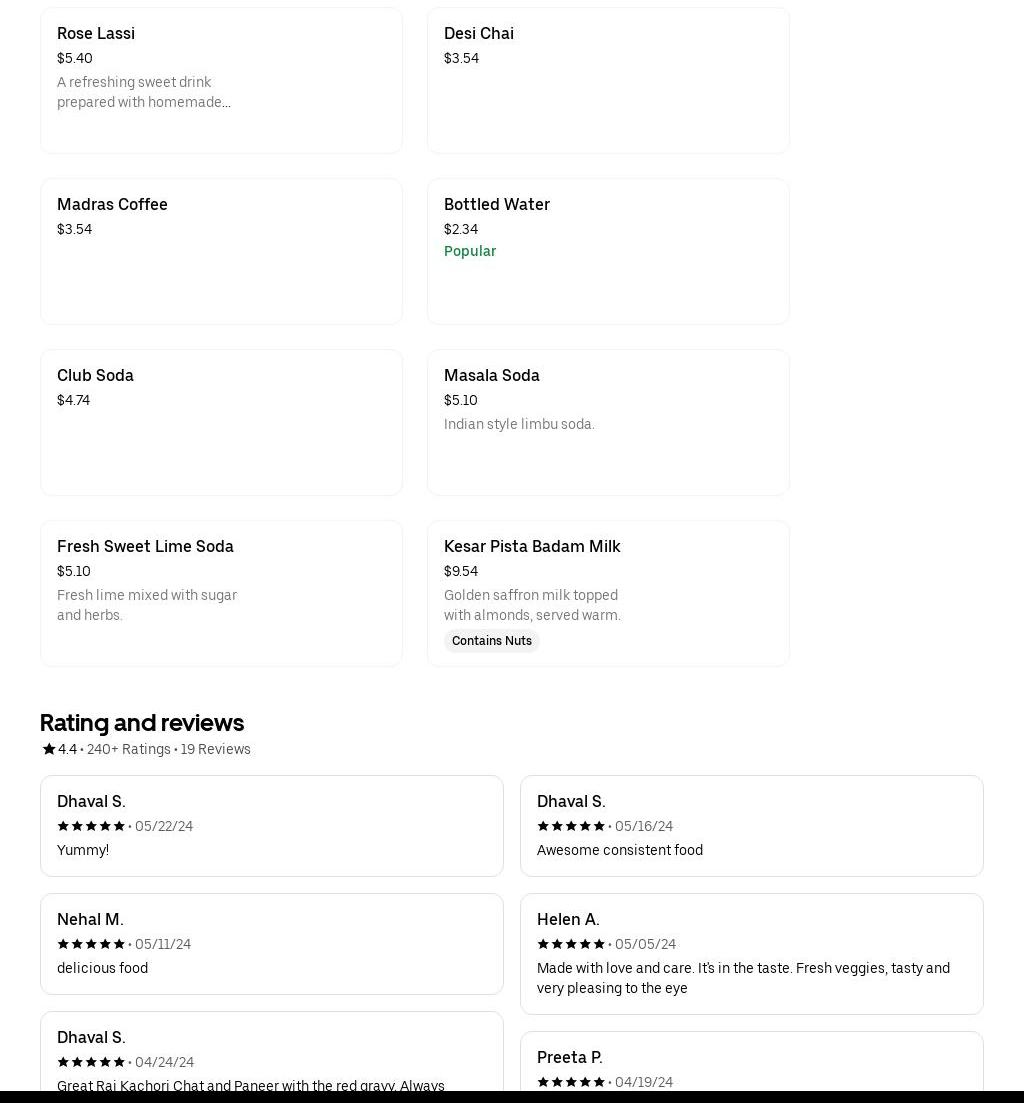Click the Rating and reviews heading
The width and height of the screenshot is (1024, 1103).
click(142, 722)
